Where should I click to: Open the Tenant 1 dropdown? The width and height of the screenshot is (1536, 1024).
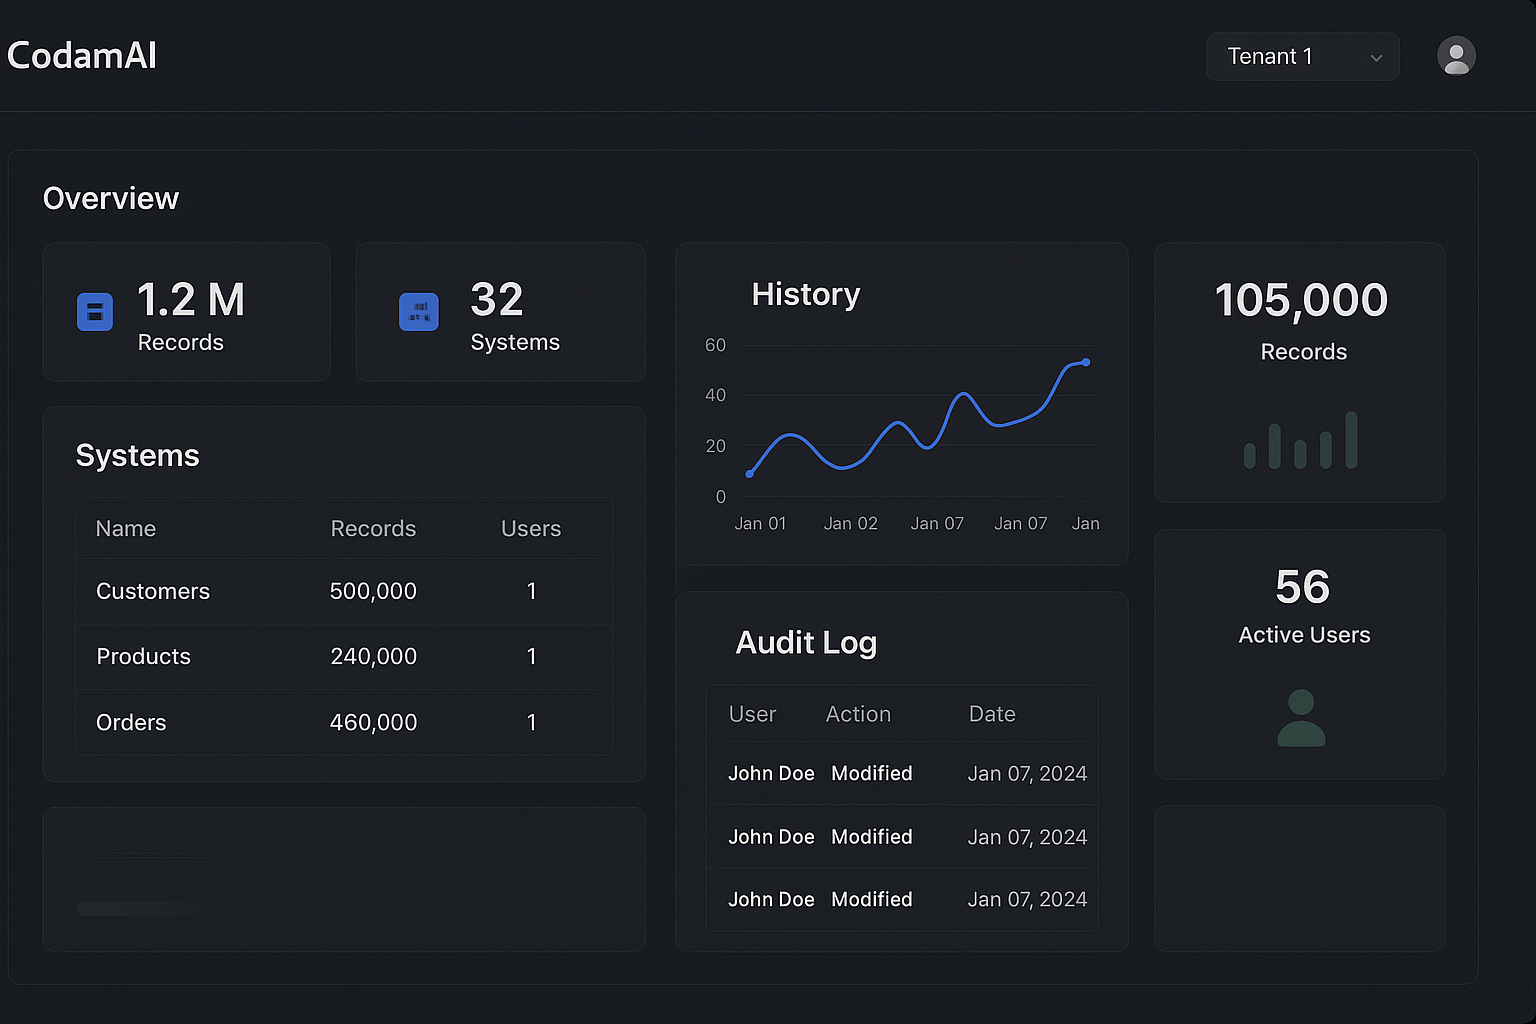click(1302, 57)
